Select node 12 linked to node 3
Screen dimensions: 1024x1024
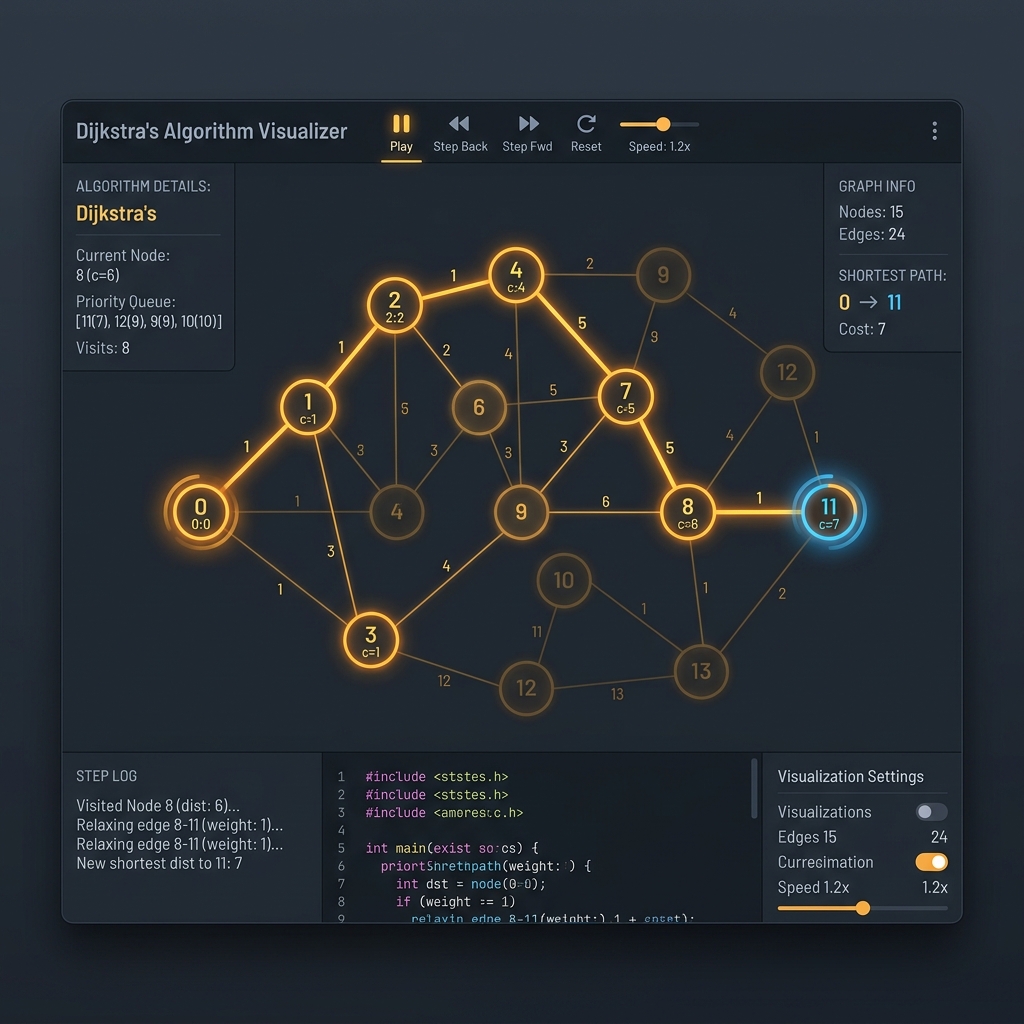point(526,688)
